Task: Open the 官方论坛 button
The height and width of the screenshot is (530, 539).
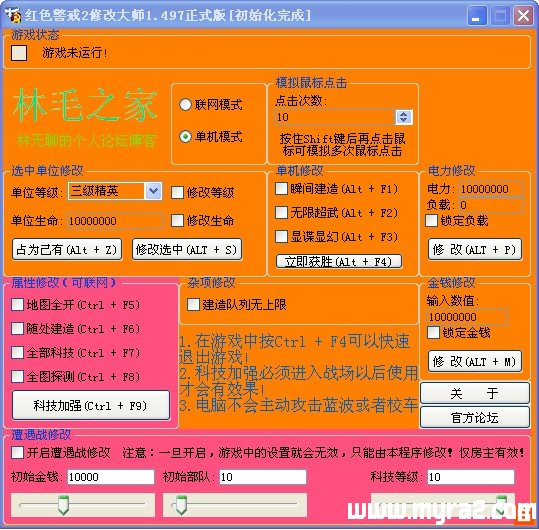Action: 475,417
